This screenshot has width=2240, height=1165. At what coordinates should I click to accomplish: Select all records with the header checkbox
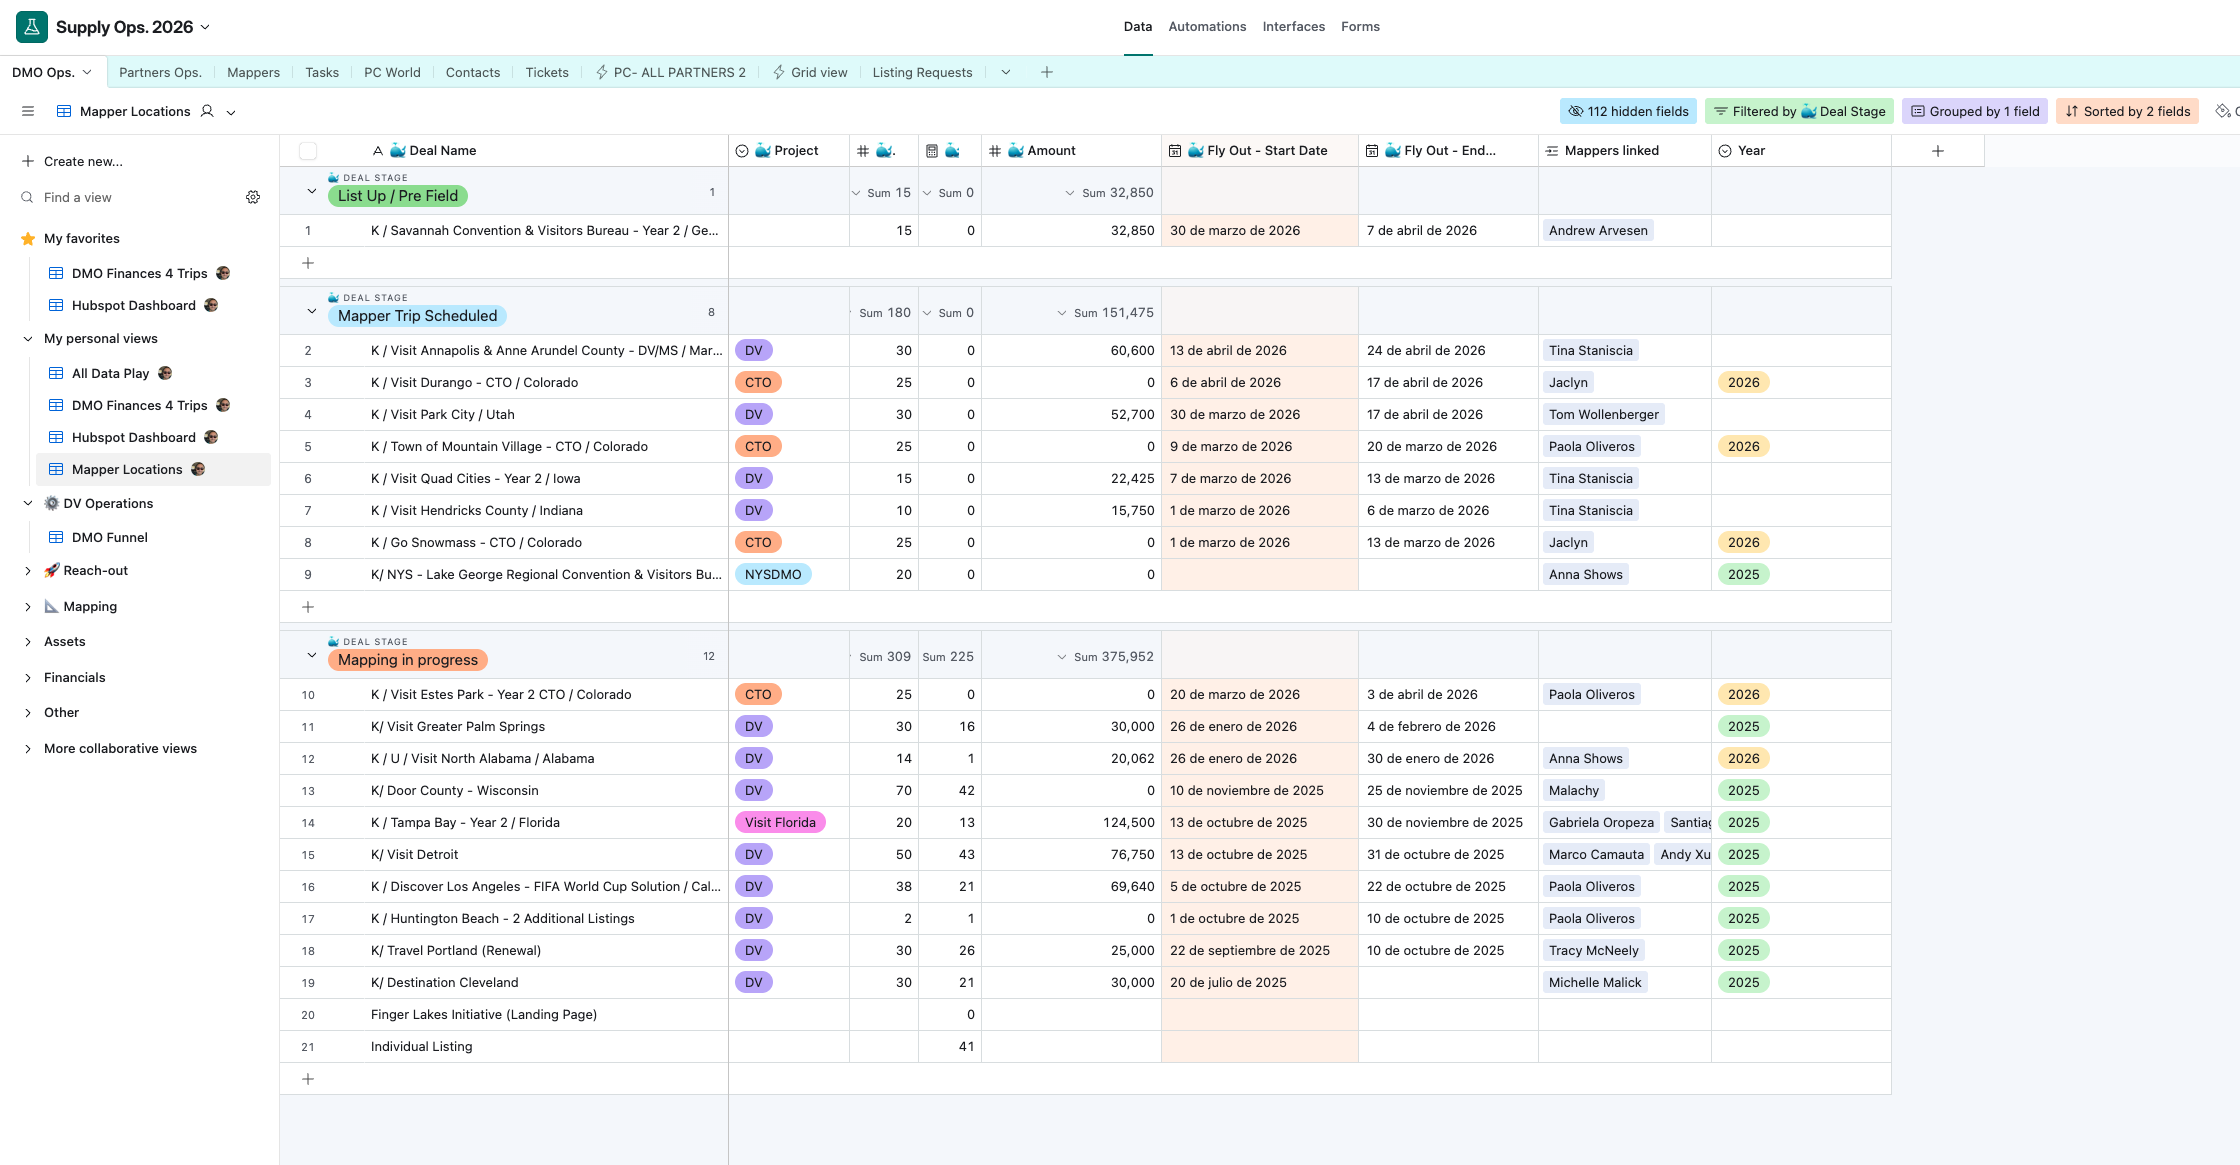(308, 149)
